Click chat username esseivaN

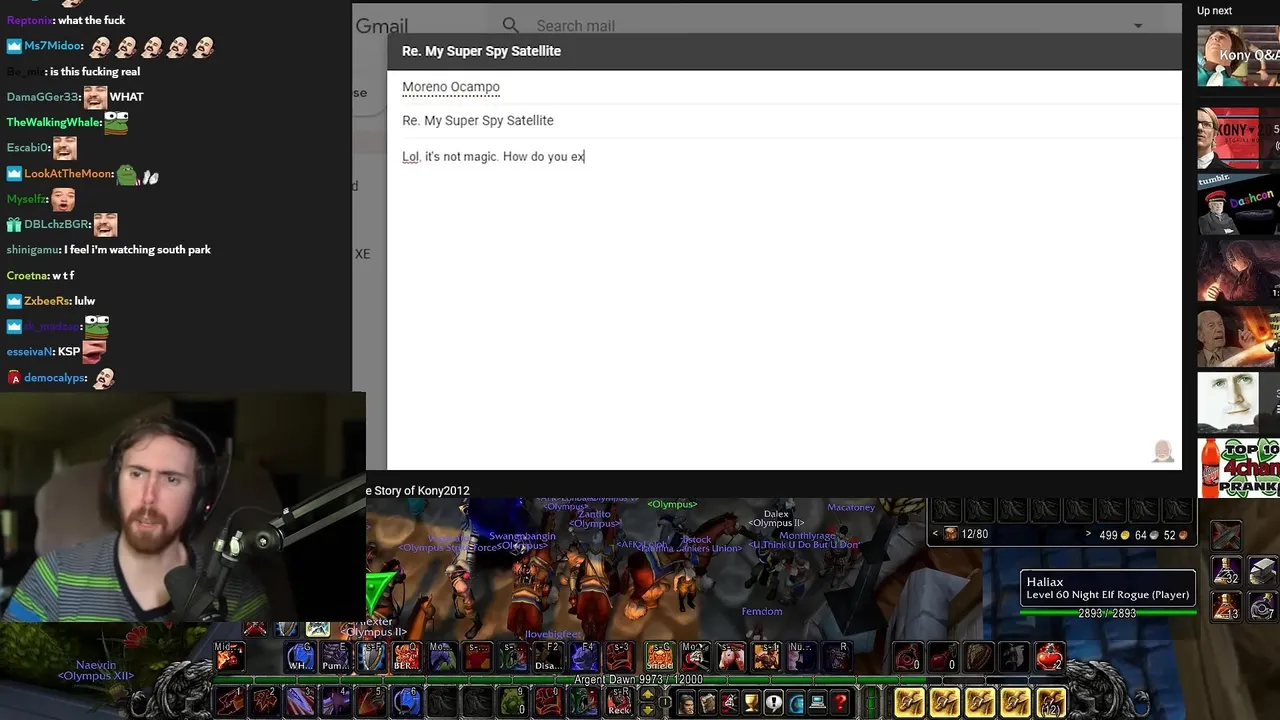29,352
